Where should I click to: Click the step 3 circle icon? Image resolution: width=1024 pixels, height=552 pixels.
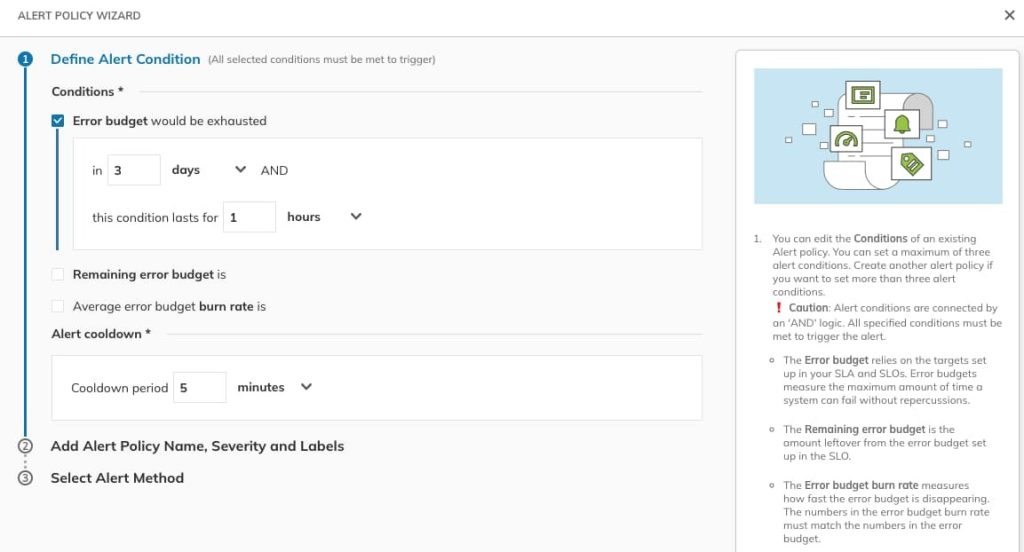(x=26, y=478)
